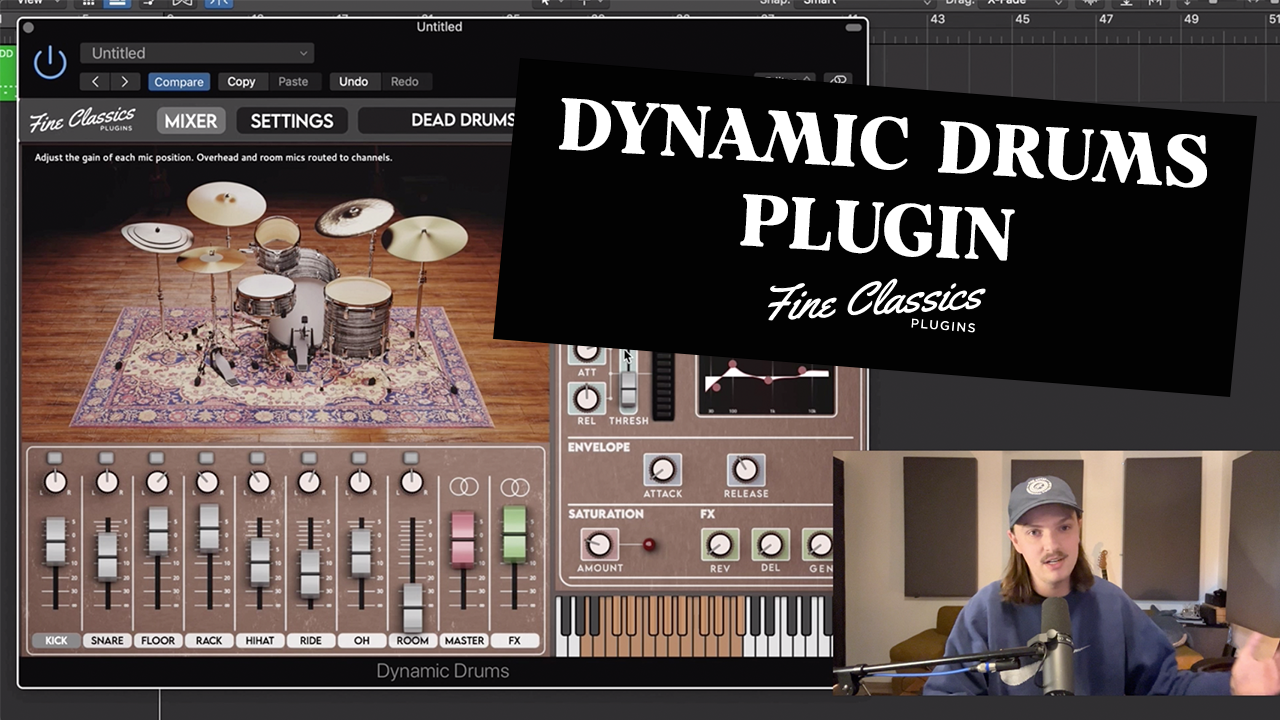1280x720 pixels.
Task: Toggle the mute square above the Hihat fader
Action: (x=258, y=456)
